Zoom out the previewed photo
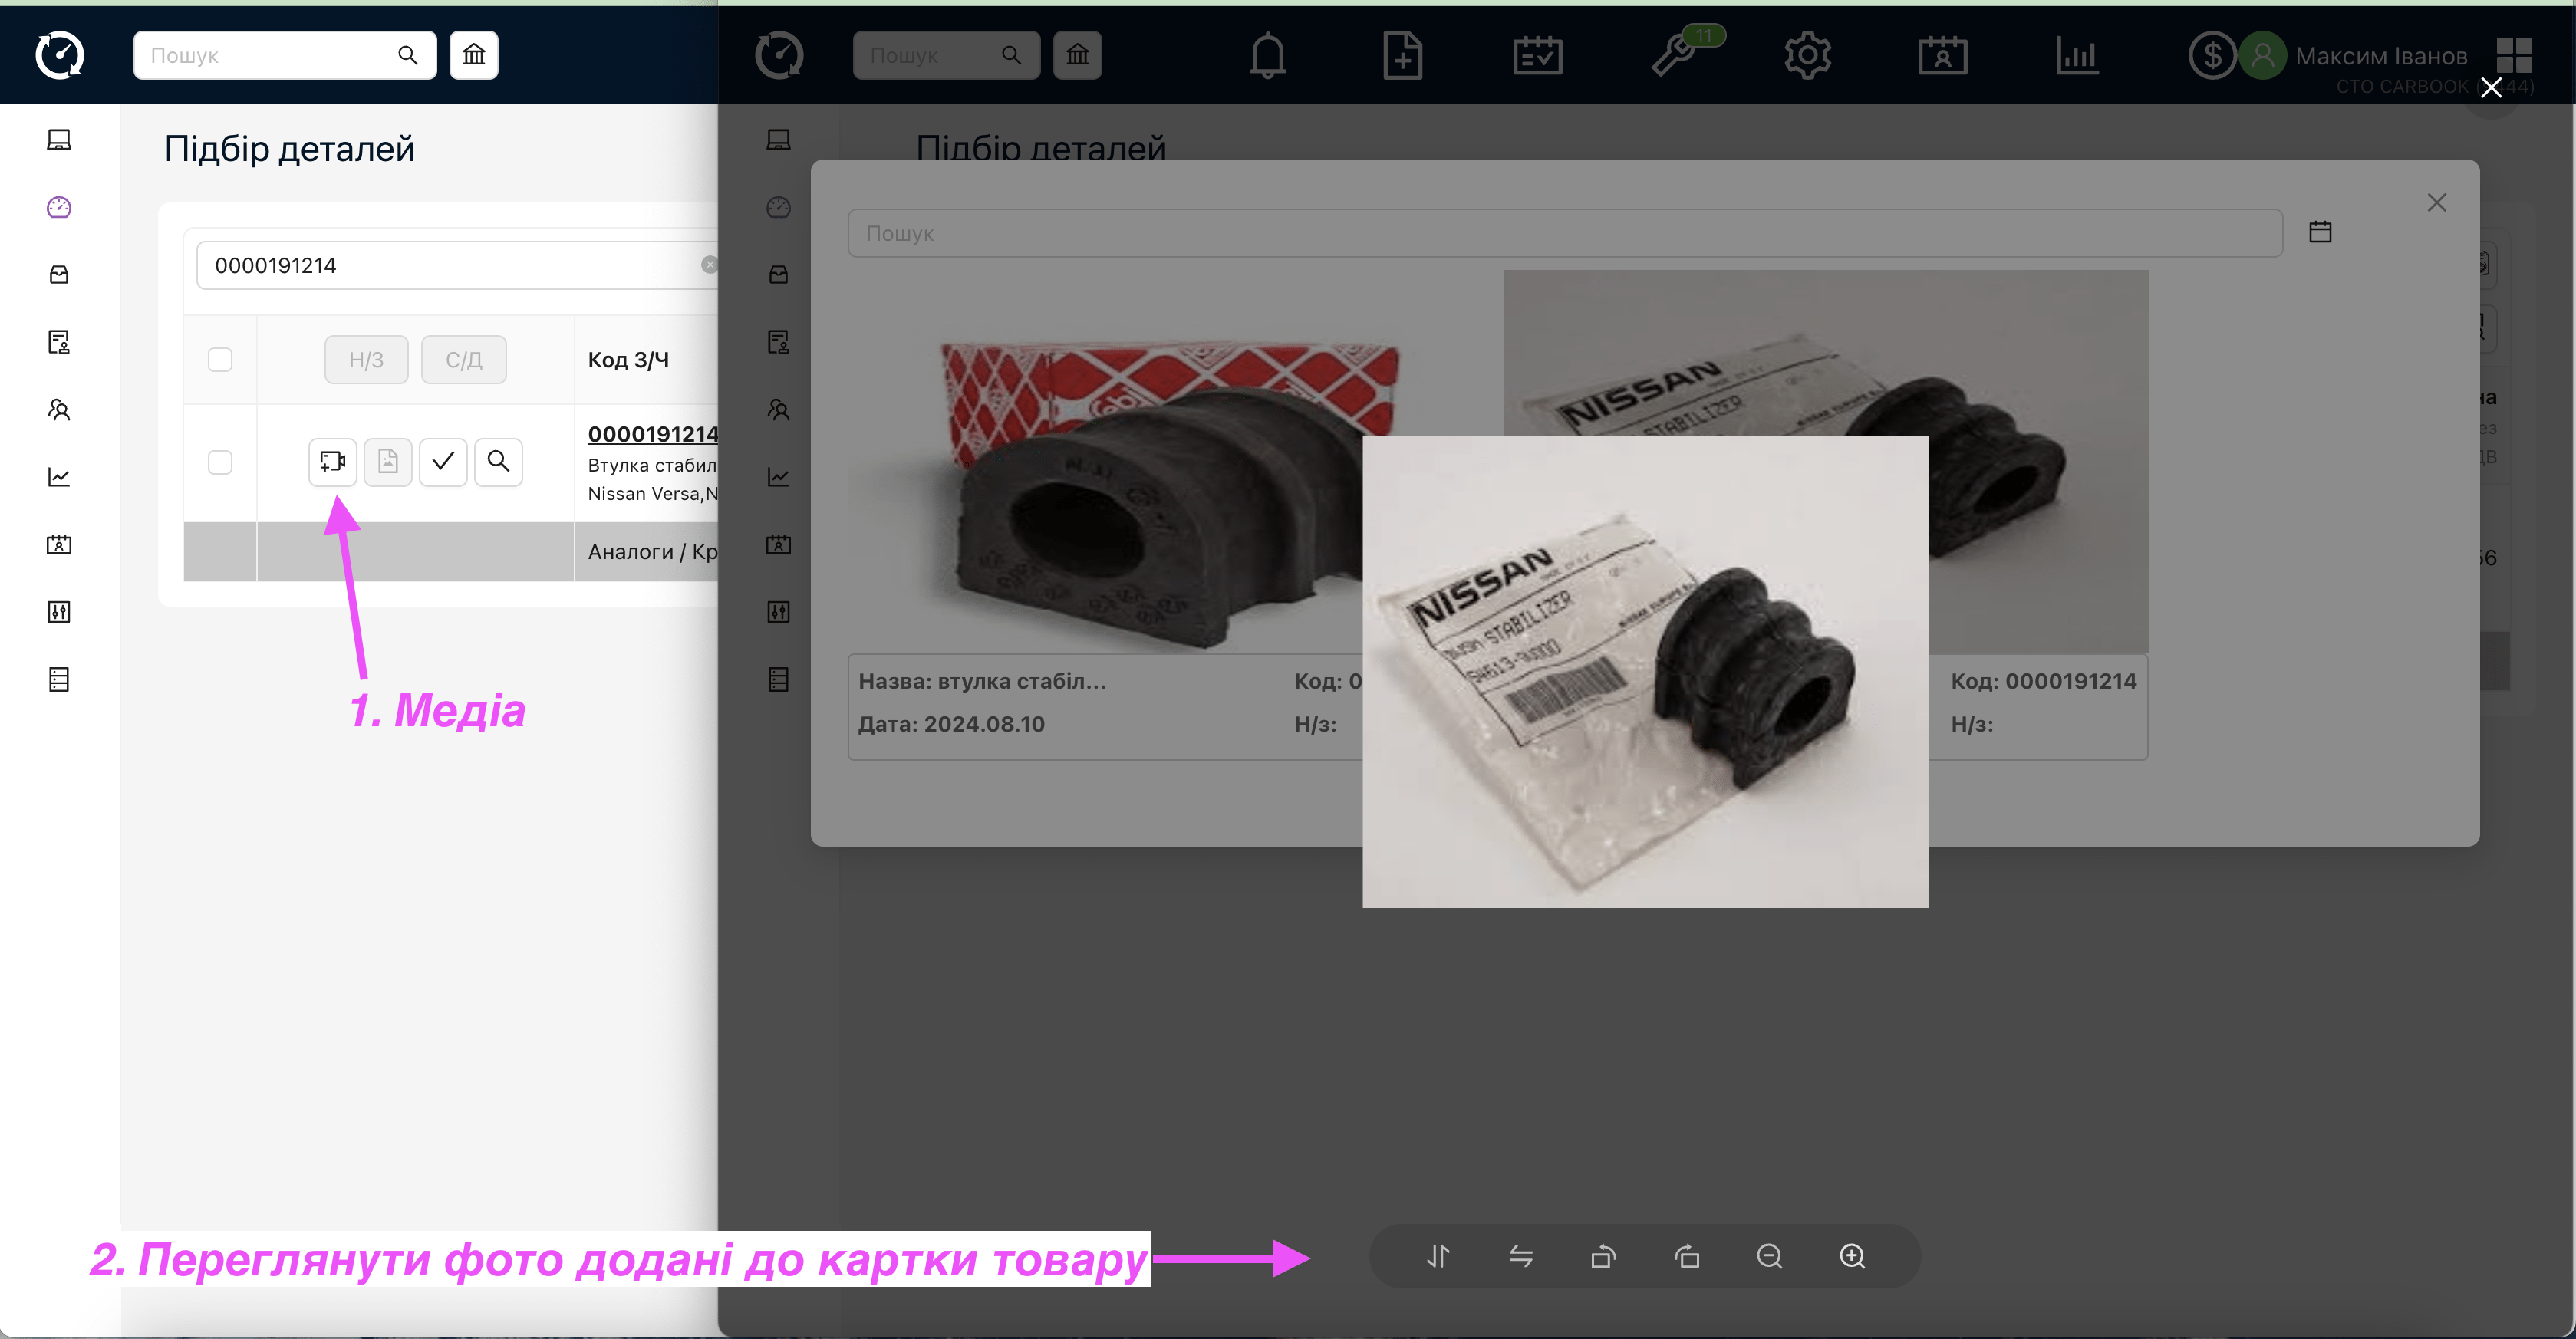The width and height of the screenshot is (2576, 1339). (1769, 1256)
